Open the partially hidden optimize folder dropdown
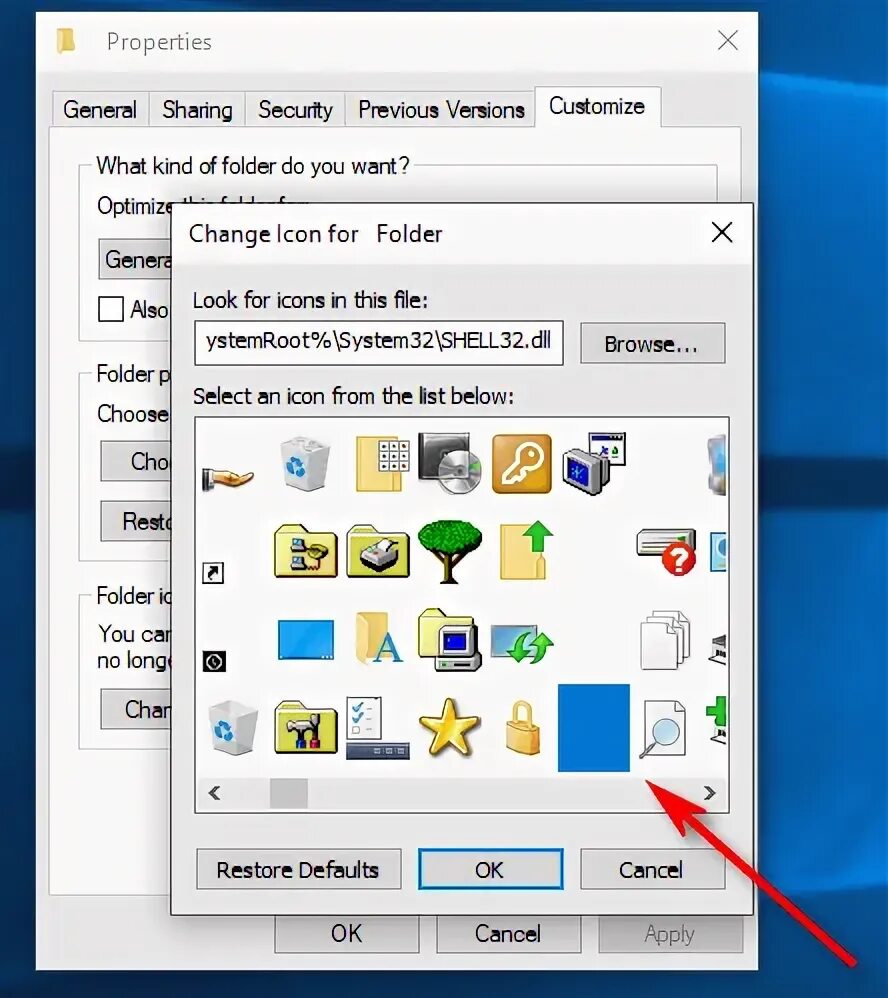 click(x=135, y=259)
